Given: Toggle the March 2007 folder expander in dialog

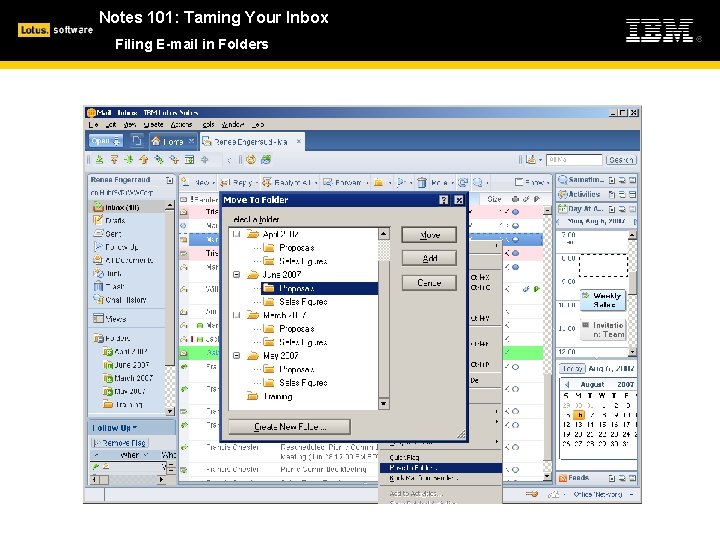Looking at the screenshot, I should click(236, 315).
